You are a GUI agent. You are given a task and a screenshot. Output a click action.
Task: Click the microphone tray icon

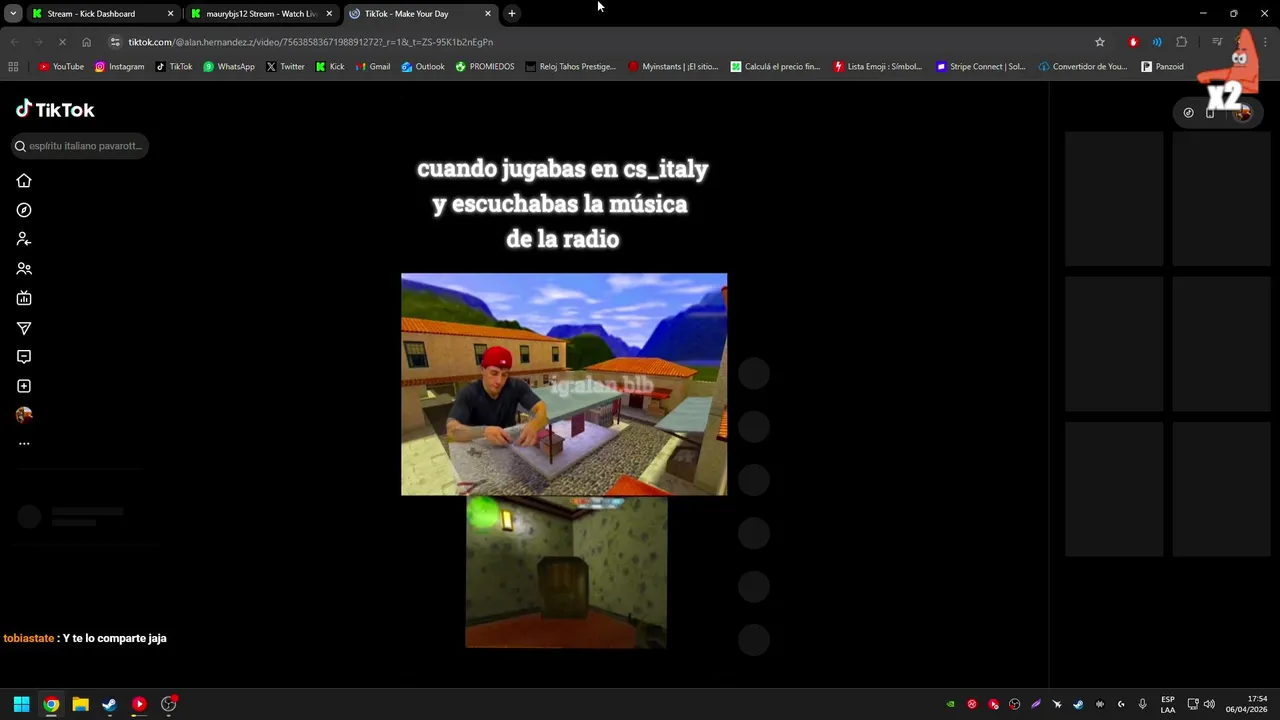tap(1142, 704)
